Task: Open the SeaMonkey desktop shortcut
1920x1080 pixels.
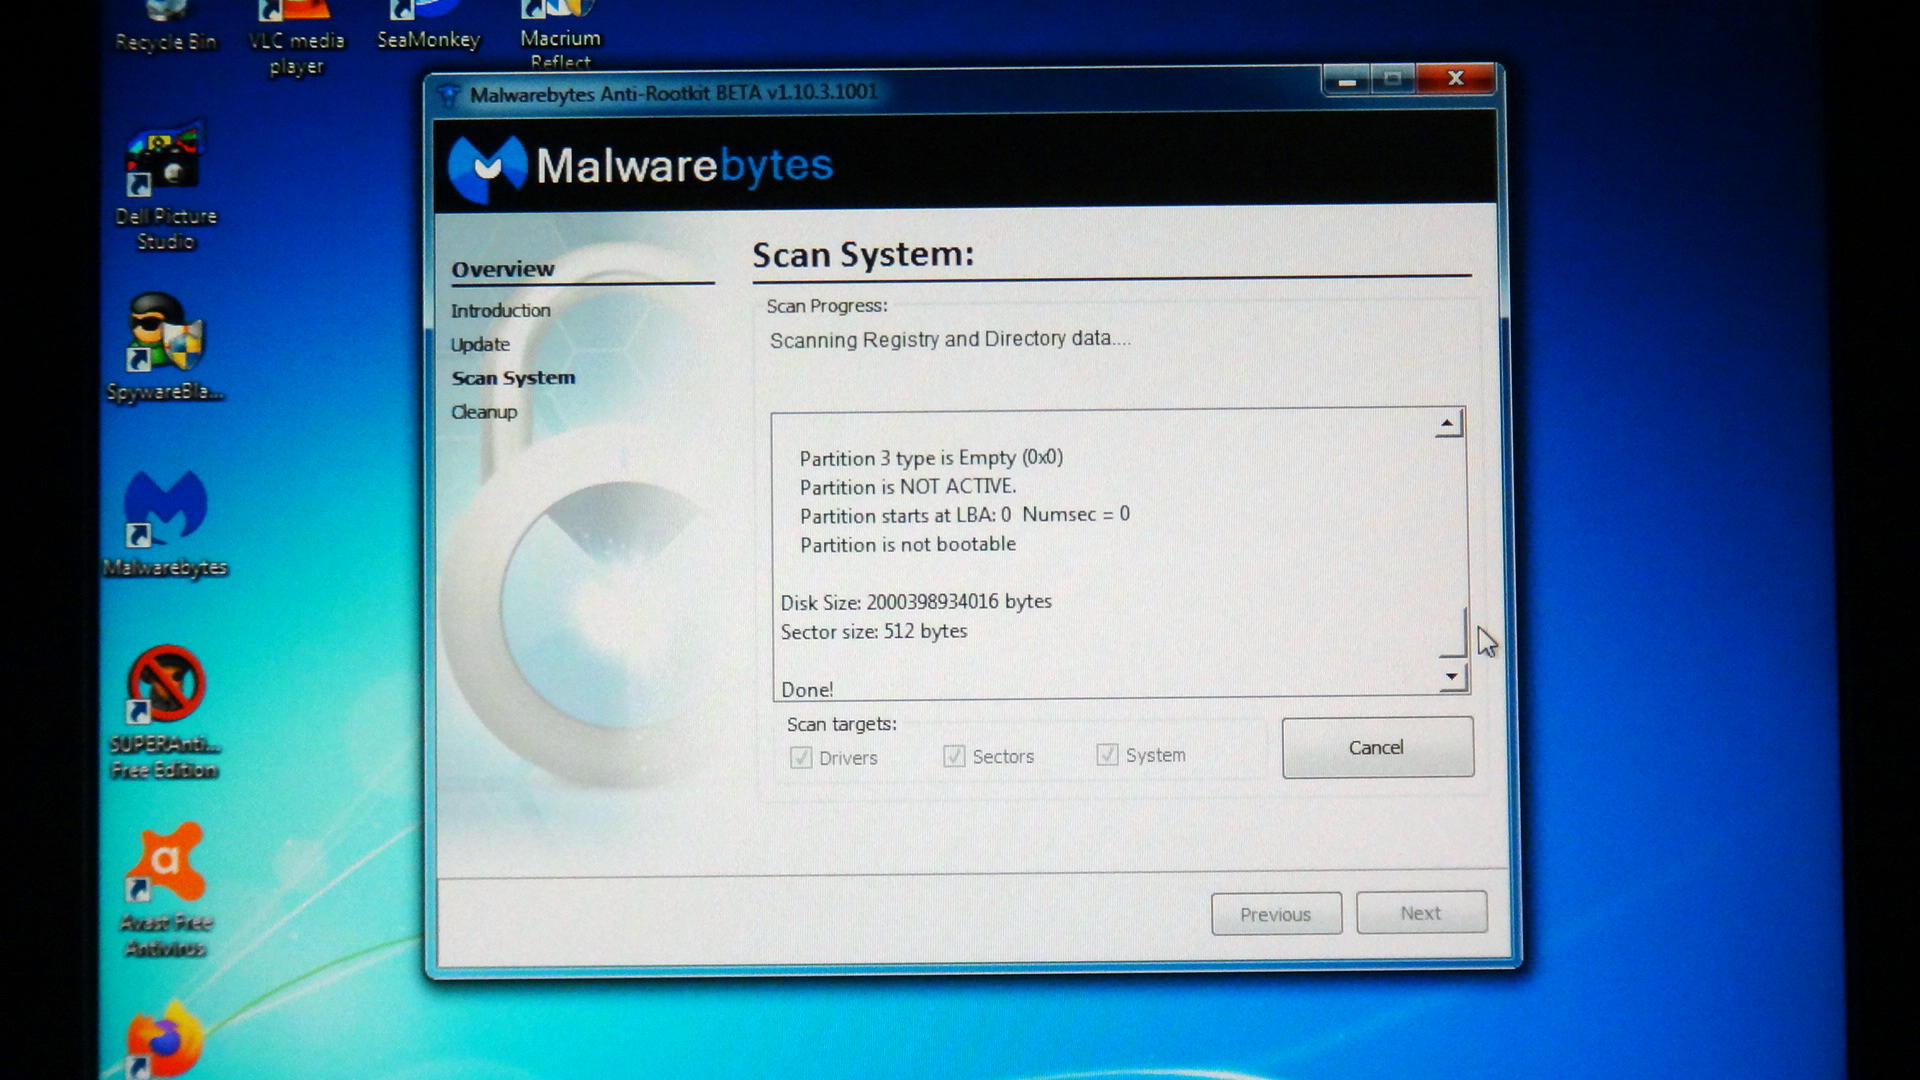Action: coord(428,26)
